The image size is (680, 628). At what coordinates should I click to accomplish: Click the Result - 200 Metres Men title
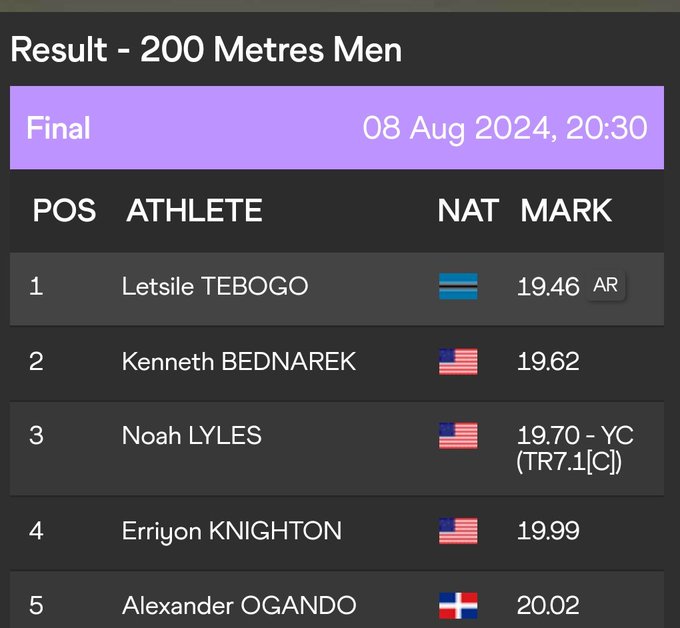coord(206,49)
